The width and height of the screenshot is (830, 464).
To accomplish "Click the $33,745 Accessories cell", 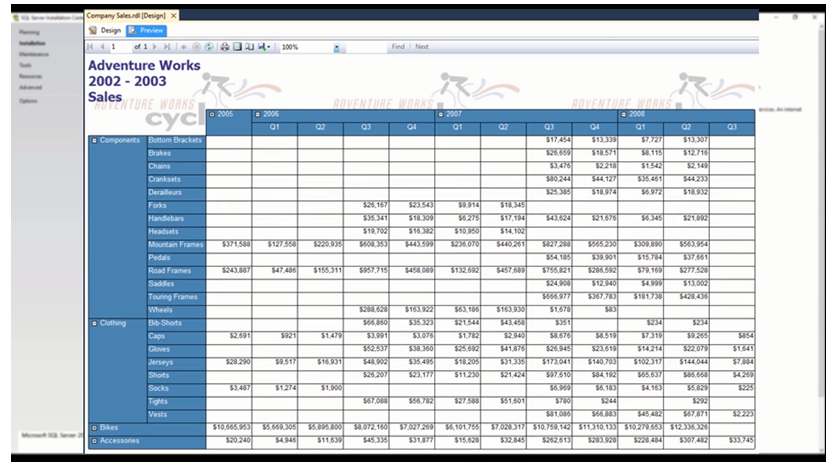I will coord(732,440).
